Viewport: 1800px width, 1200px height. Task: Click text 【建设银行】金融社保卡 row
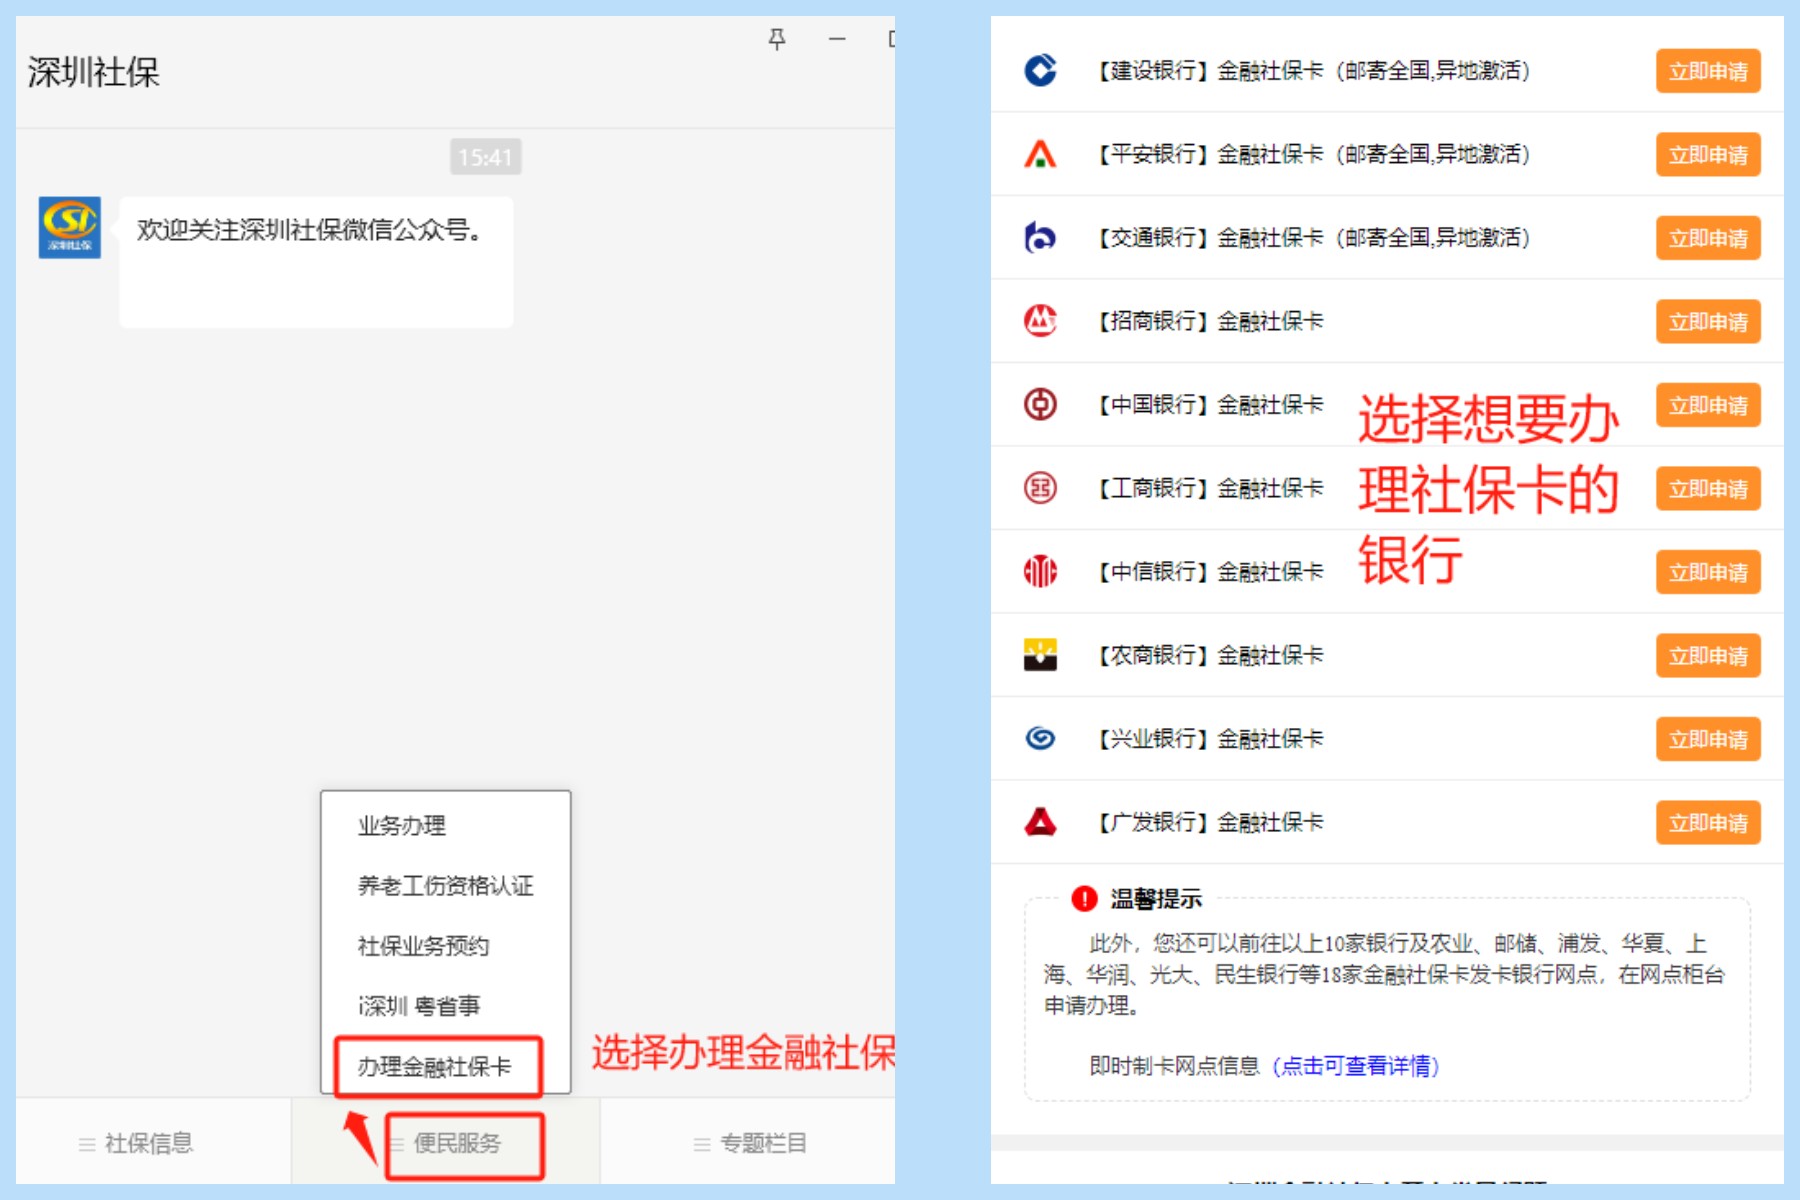(1312, 71)
